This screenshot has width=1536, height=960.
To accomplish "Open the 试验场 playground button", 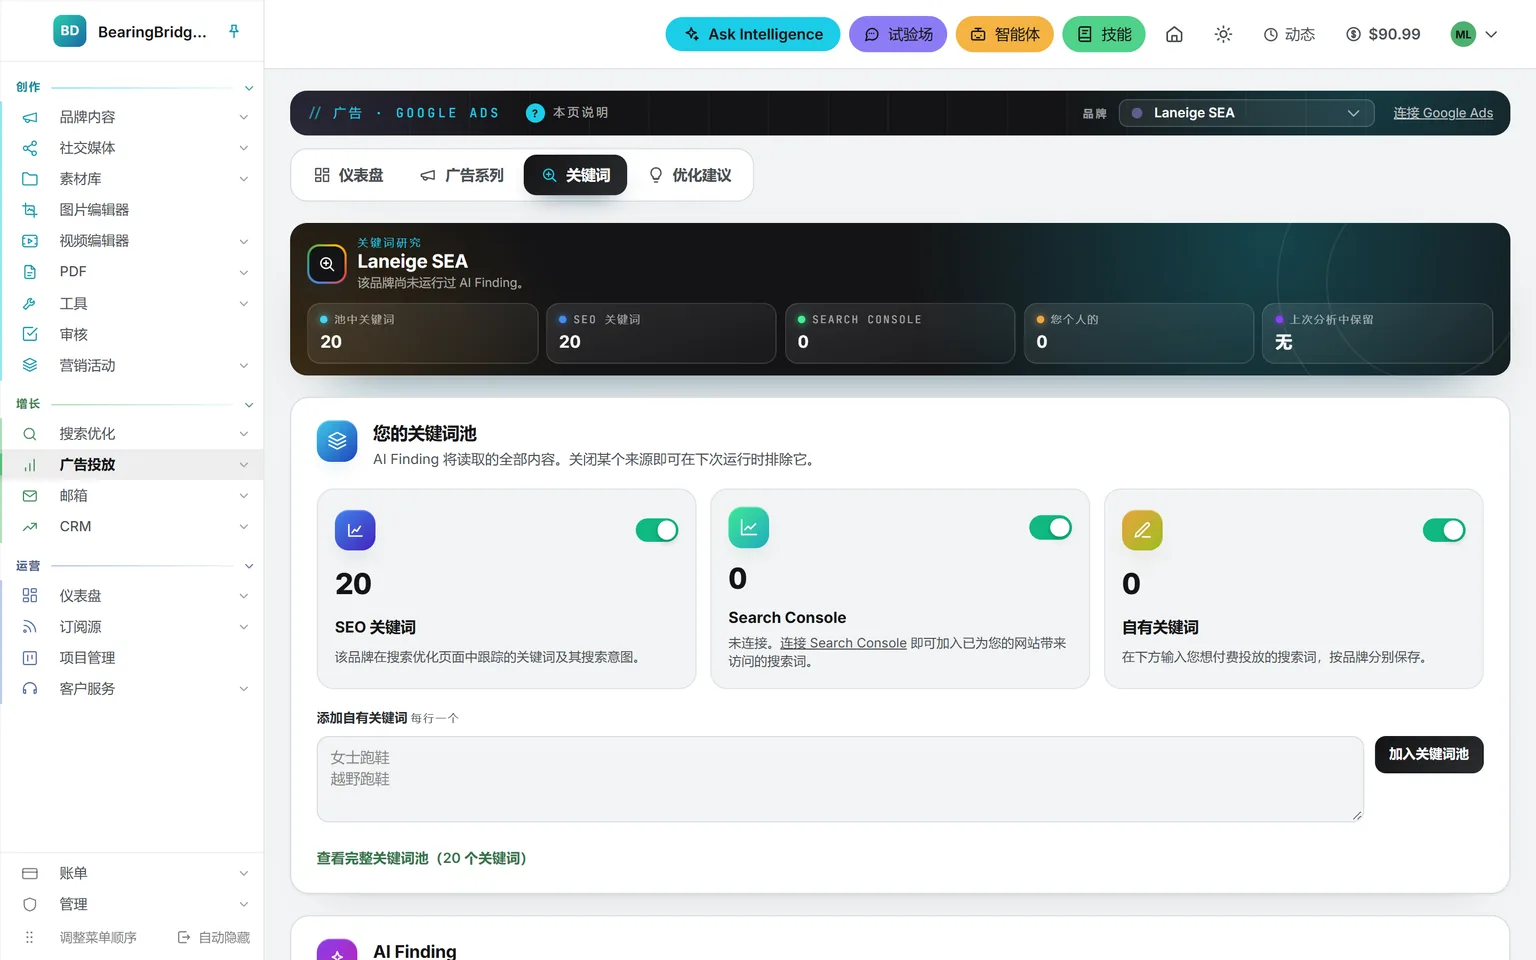I will point(898,34).
